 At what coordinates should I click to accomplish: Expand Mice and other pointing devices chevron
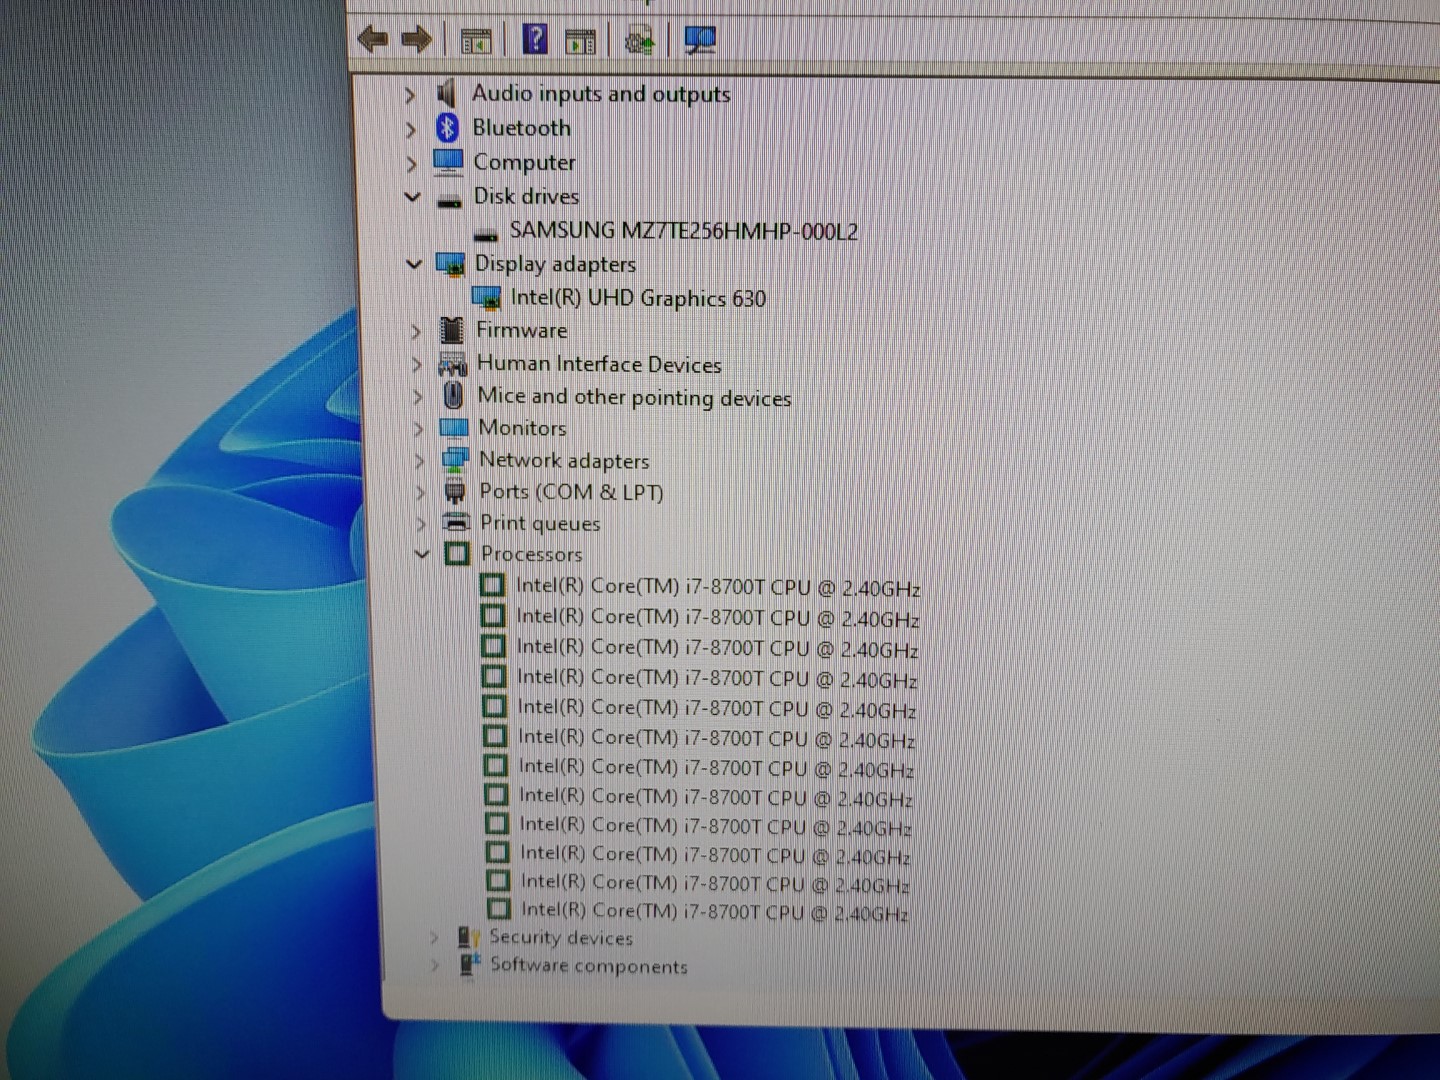(x=418, y=397)
